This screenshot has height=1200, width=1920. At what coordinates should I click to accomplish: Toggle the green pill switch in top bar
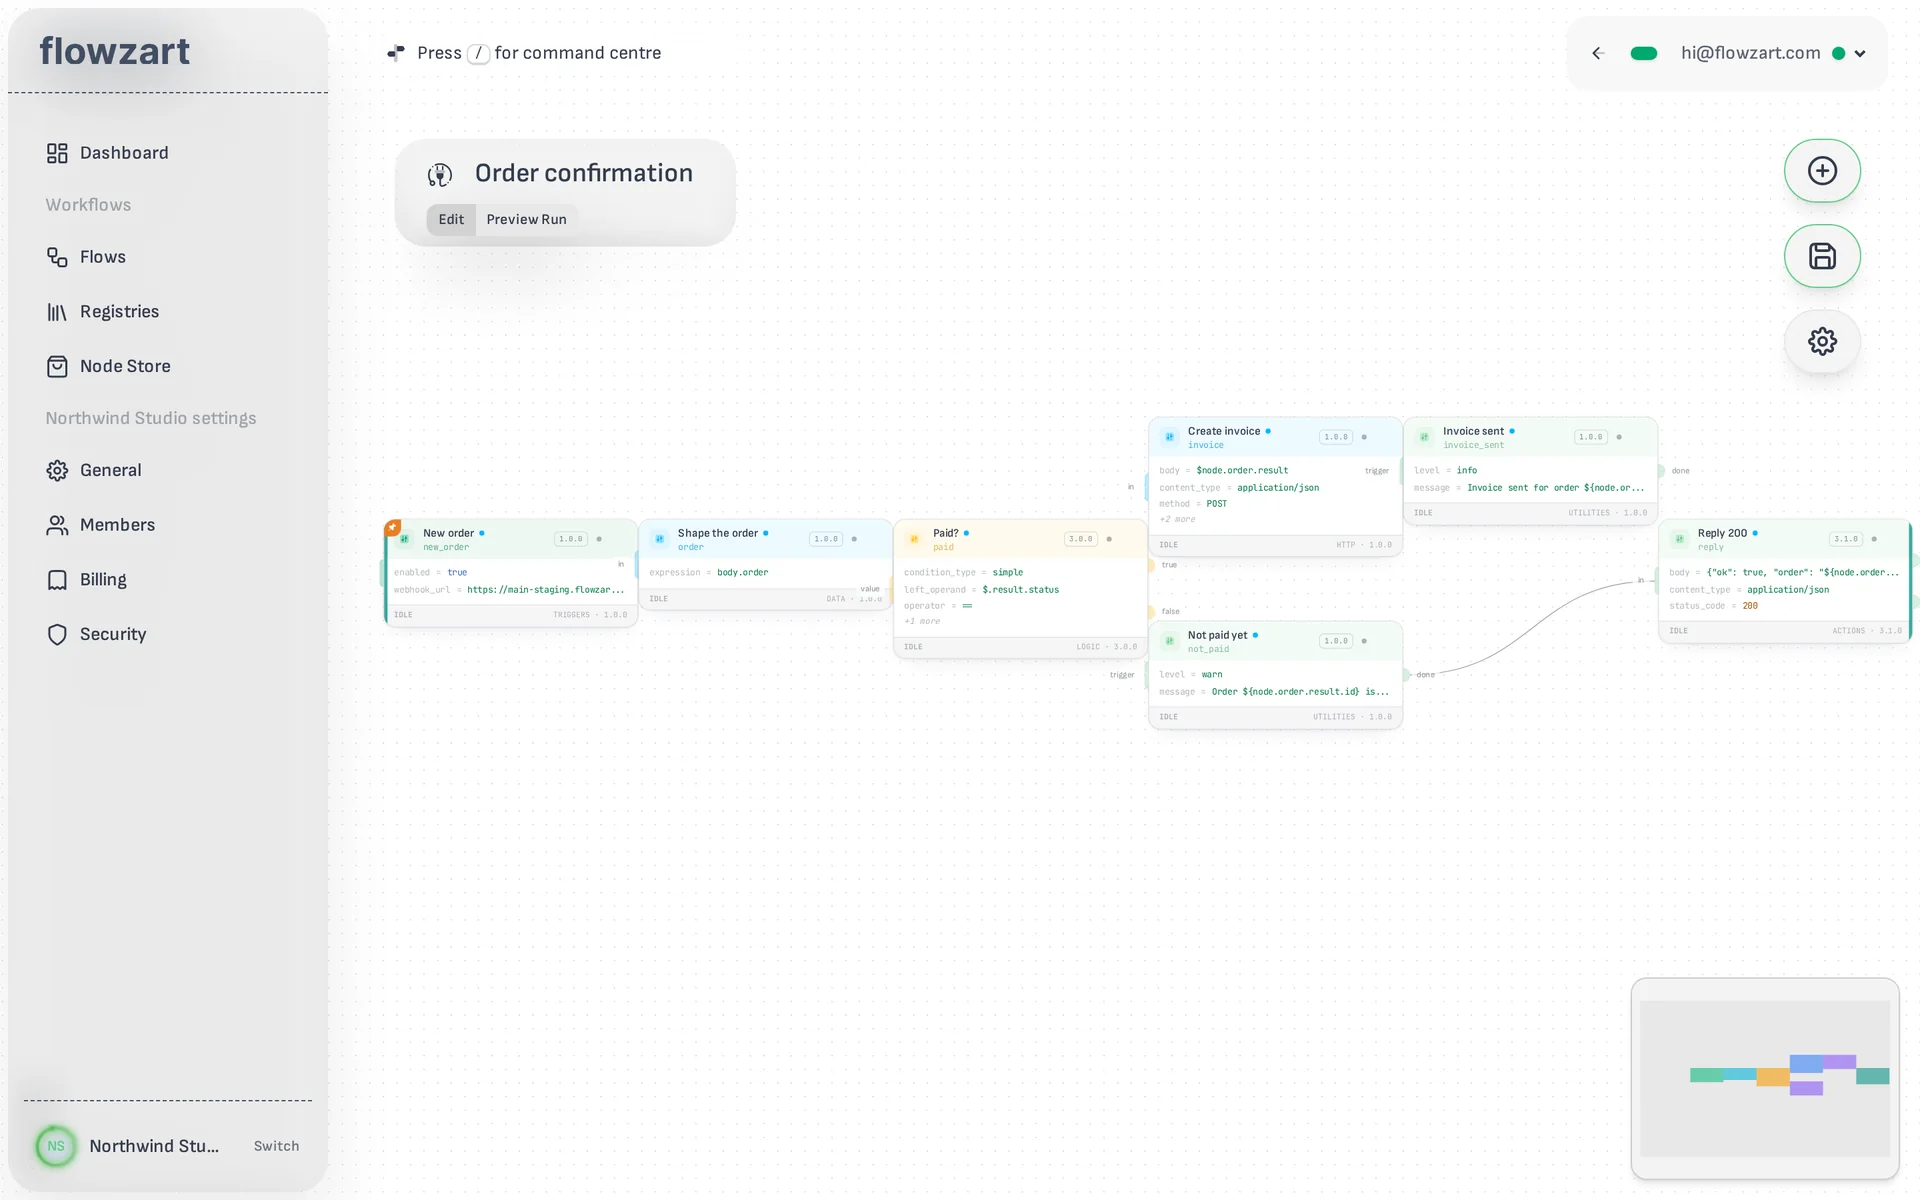pos(1644,54)
